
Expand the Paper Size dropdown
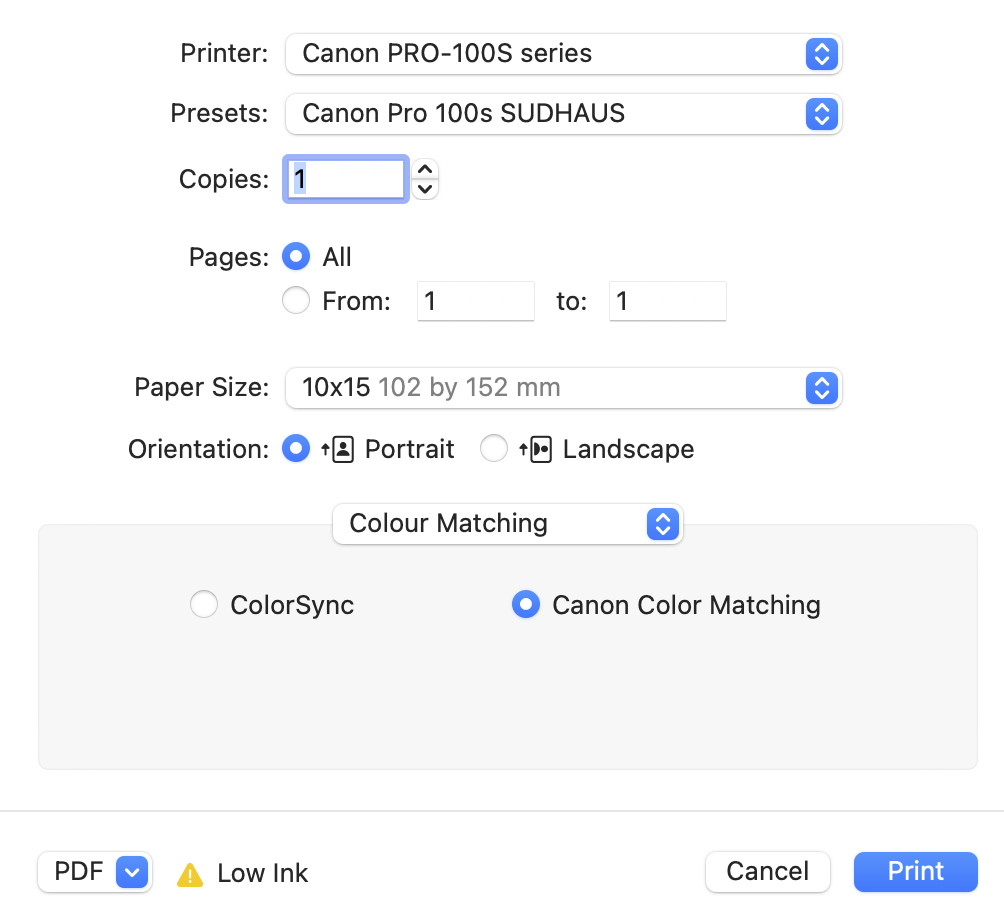[x=820, y=388]
